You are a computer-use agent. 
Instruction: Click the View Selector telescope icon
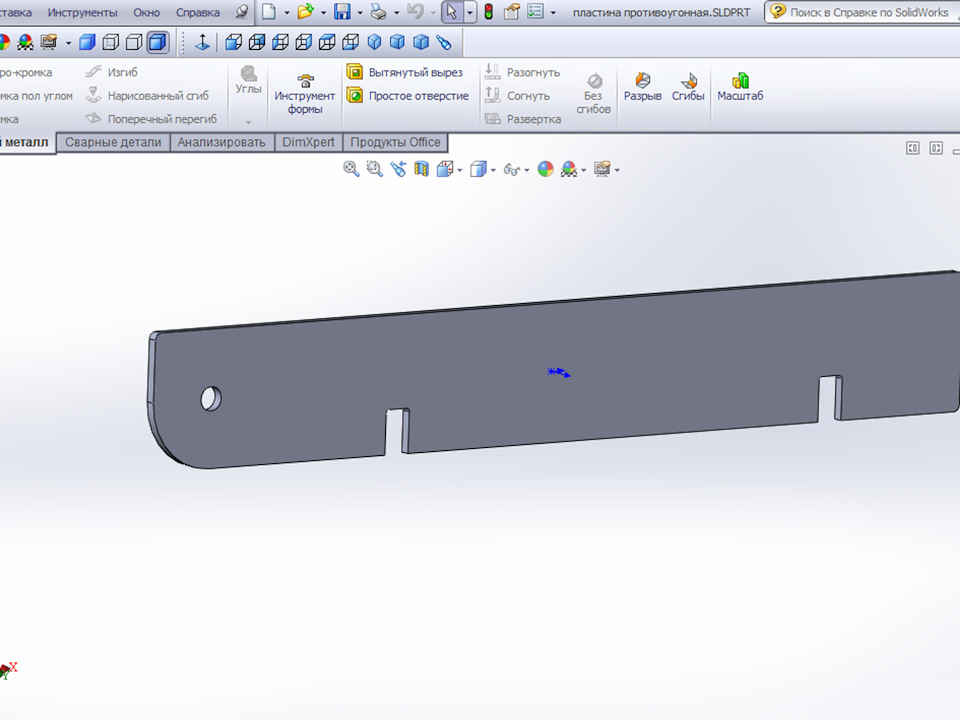[444, 42]
